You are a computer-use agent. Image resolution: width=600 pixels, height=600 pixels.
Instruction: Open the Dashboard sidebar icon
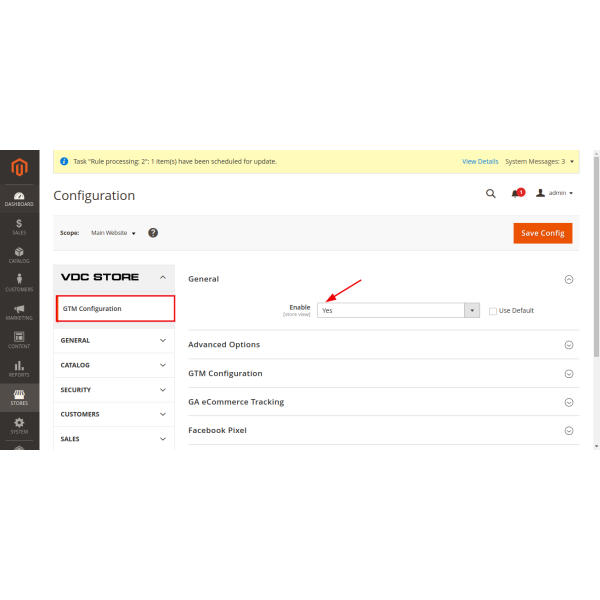click(19, 198)
